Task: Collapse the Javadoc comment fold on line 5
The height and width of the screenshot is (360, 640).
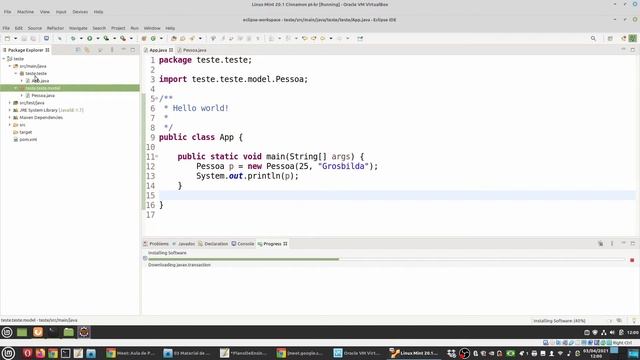Action: (156, 98)
